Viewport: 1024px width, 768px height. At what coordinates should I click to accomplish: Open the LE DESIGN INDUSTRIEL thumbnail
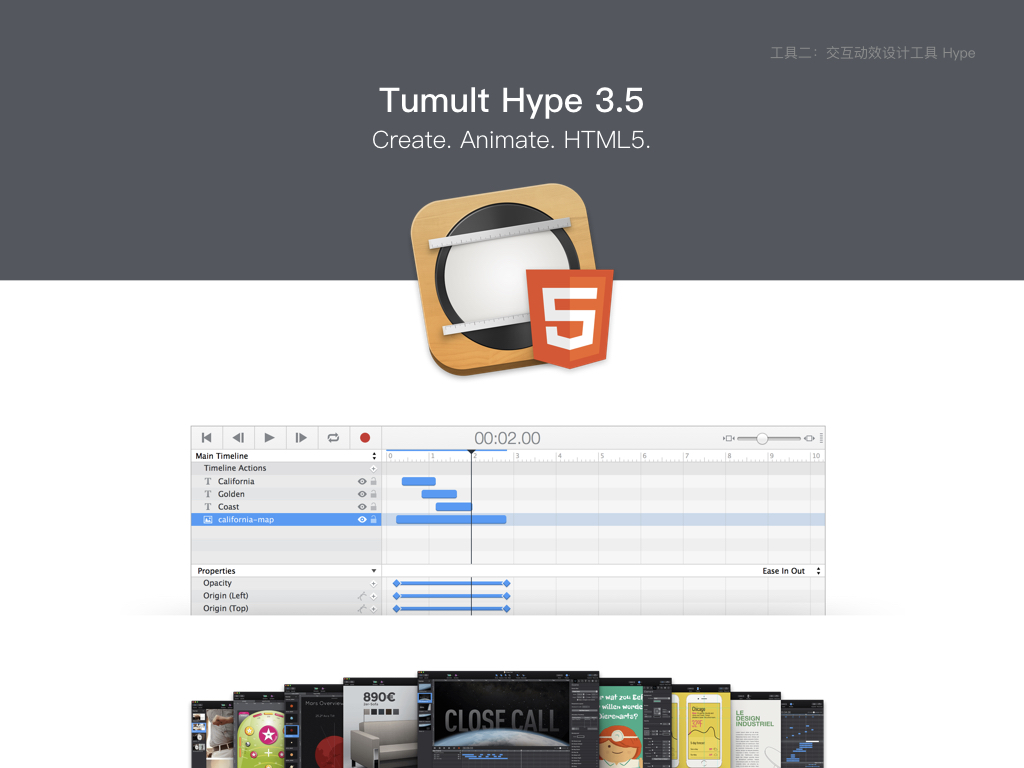point(756,730)
